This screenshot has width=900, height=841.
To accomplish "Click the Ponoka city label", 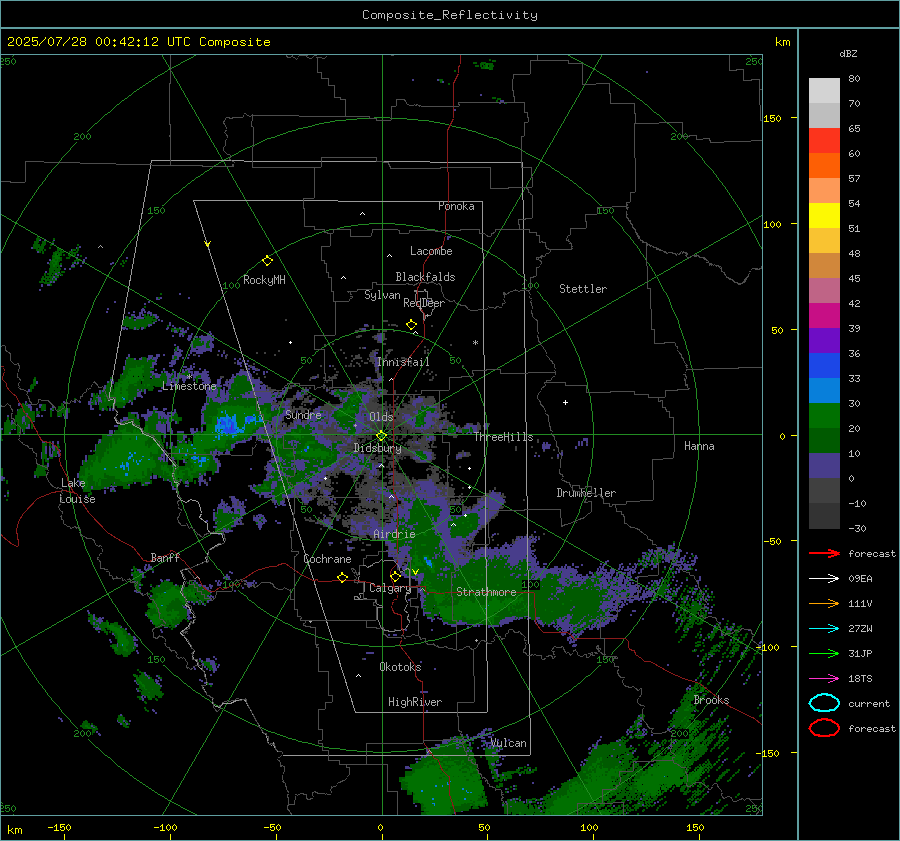I will tap(456, 206).
